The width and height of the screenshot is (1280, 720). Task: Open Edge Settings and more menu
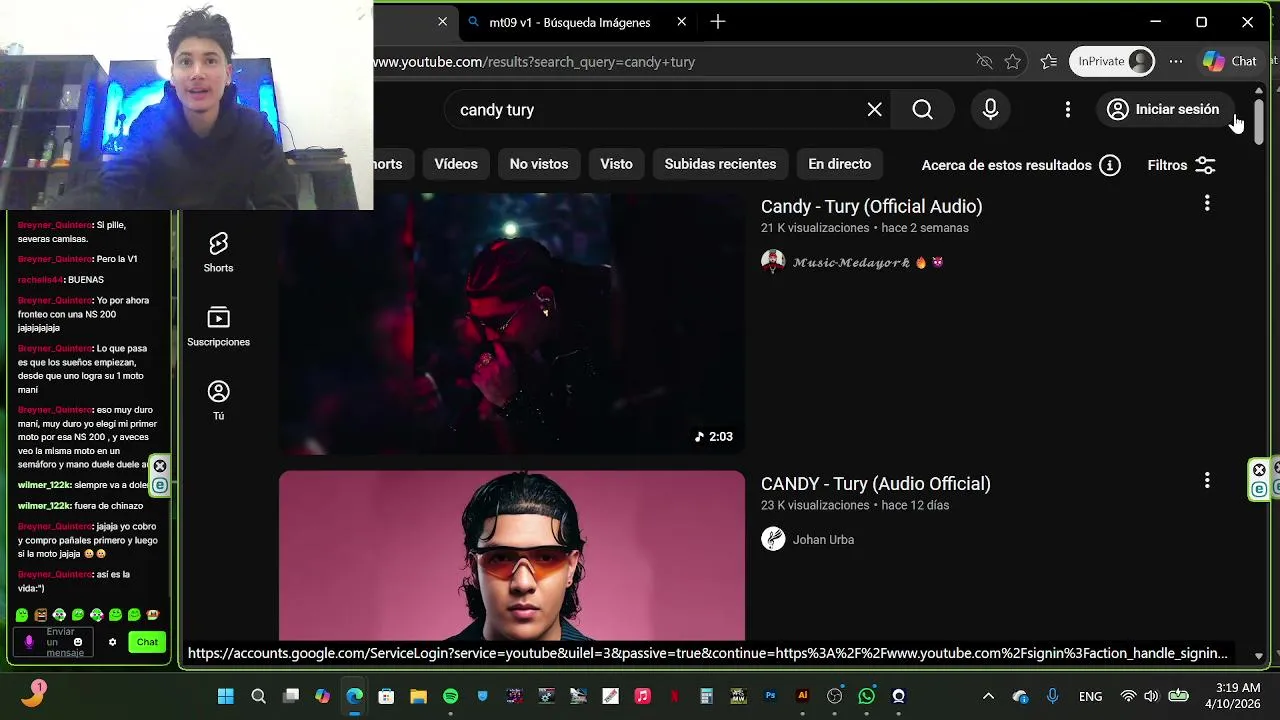pos(1176,62)
